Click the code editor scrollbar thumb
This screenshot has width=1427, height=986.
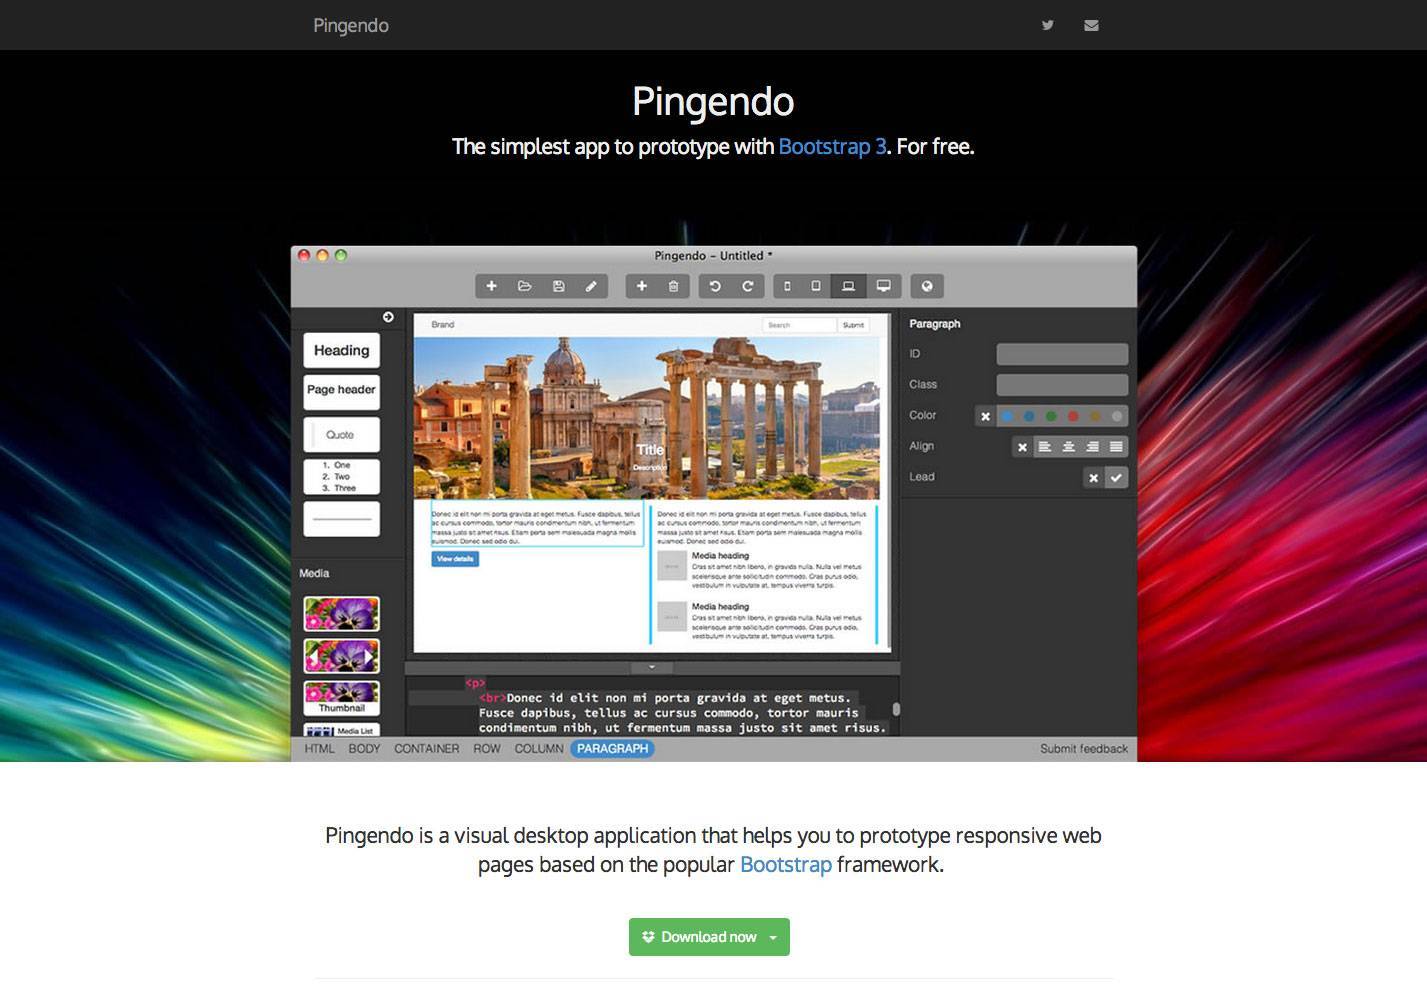click(896, 709)
